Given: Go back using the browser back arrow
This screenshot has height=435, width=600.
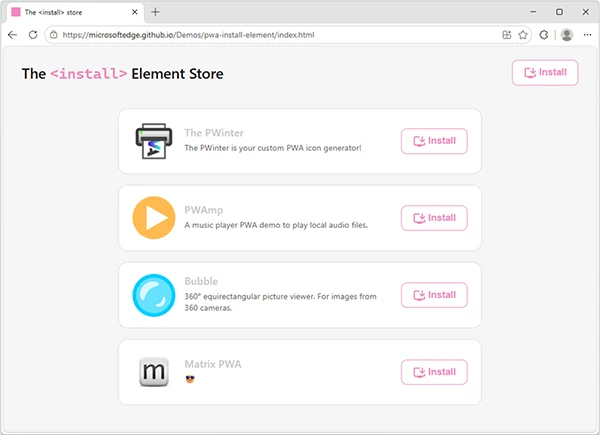Looking at the screenshot, I should (x=12, y=35).
